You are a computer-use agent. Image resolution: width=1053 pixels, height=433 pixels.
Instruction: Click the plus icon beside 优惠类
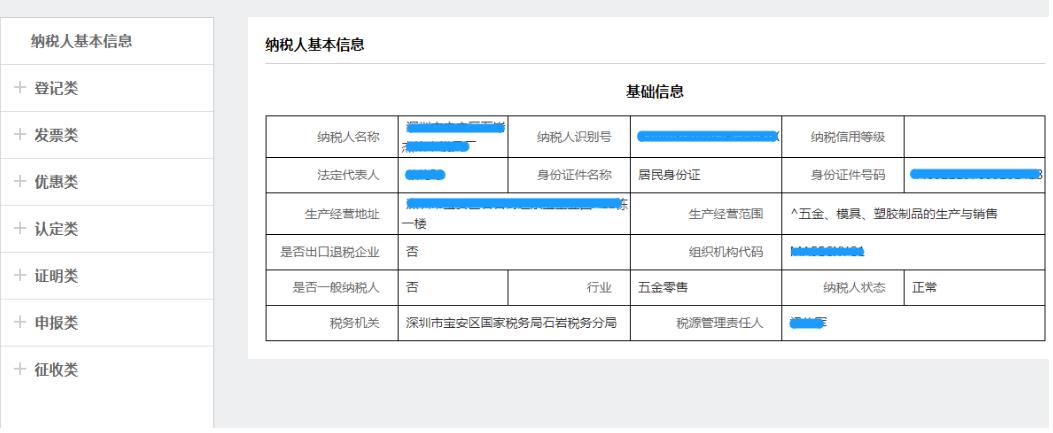[x=20, y=182]
